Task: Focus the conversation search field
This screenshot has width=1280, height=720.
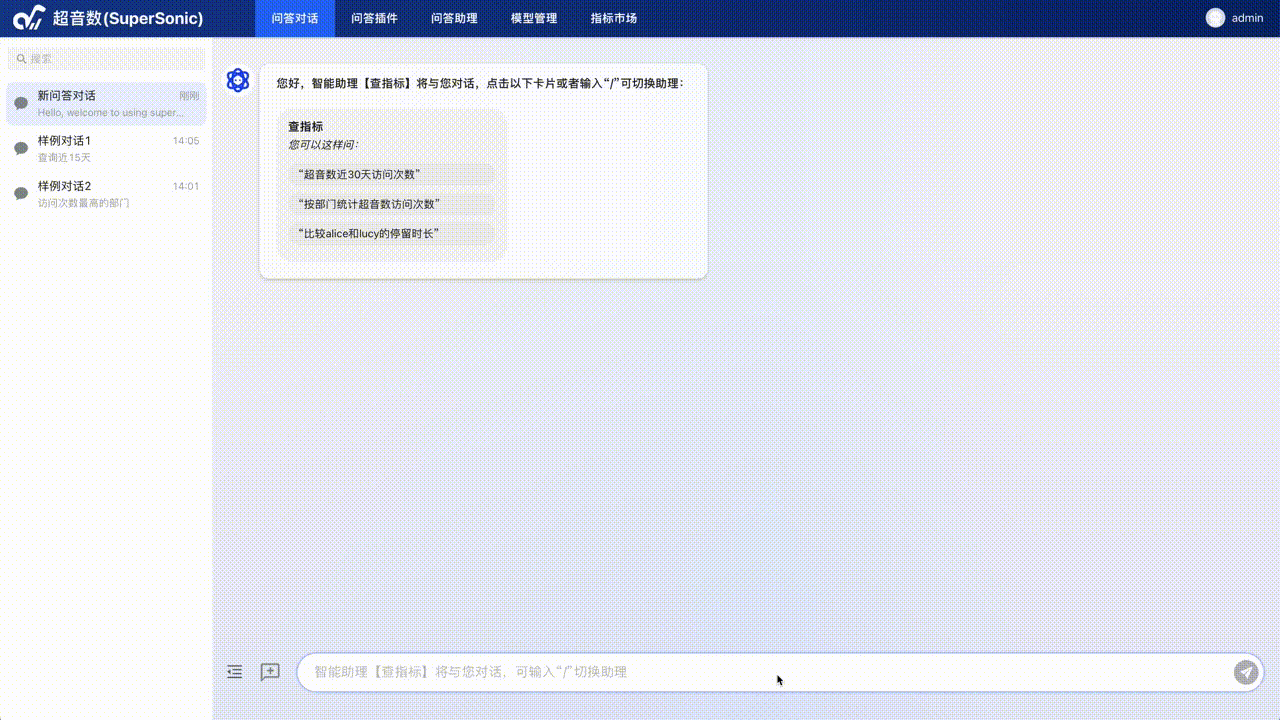Action: tap(108, 59)
